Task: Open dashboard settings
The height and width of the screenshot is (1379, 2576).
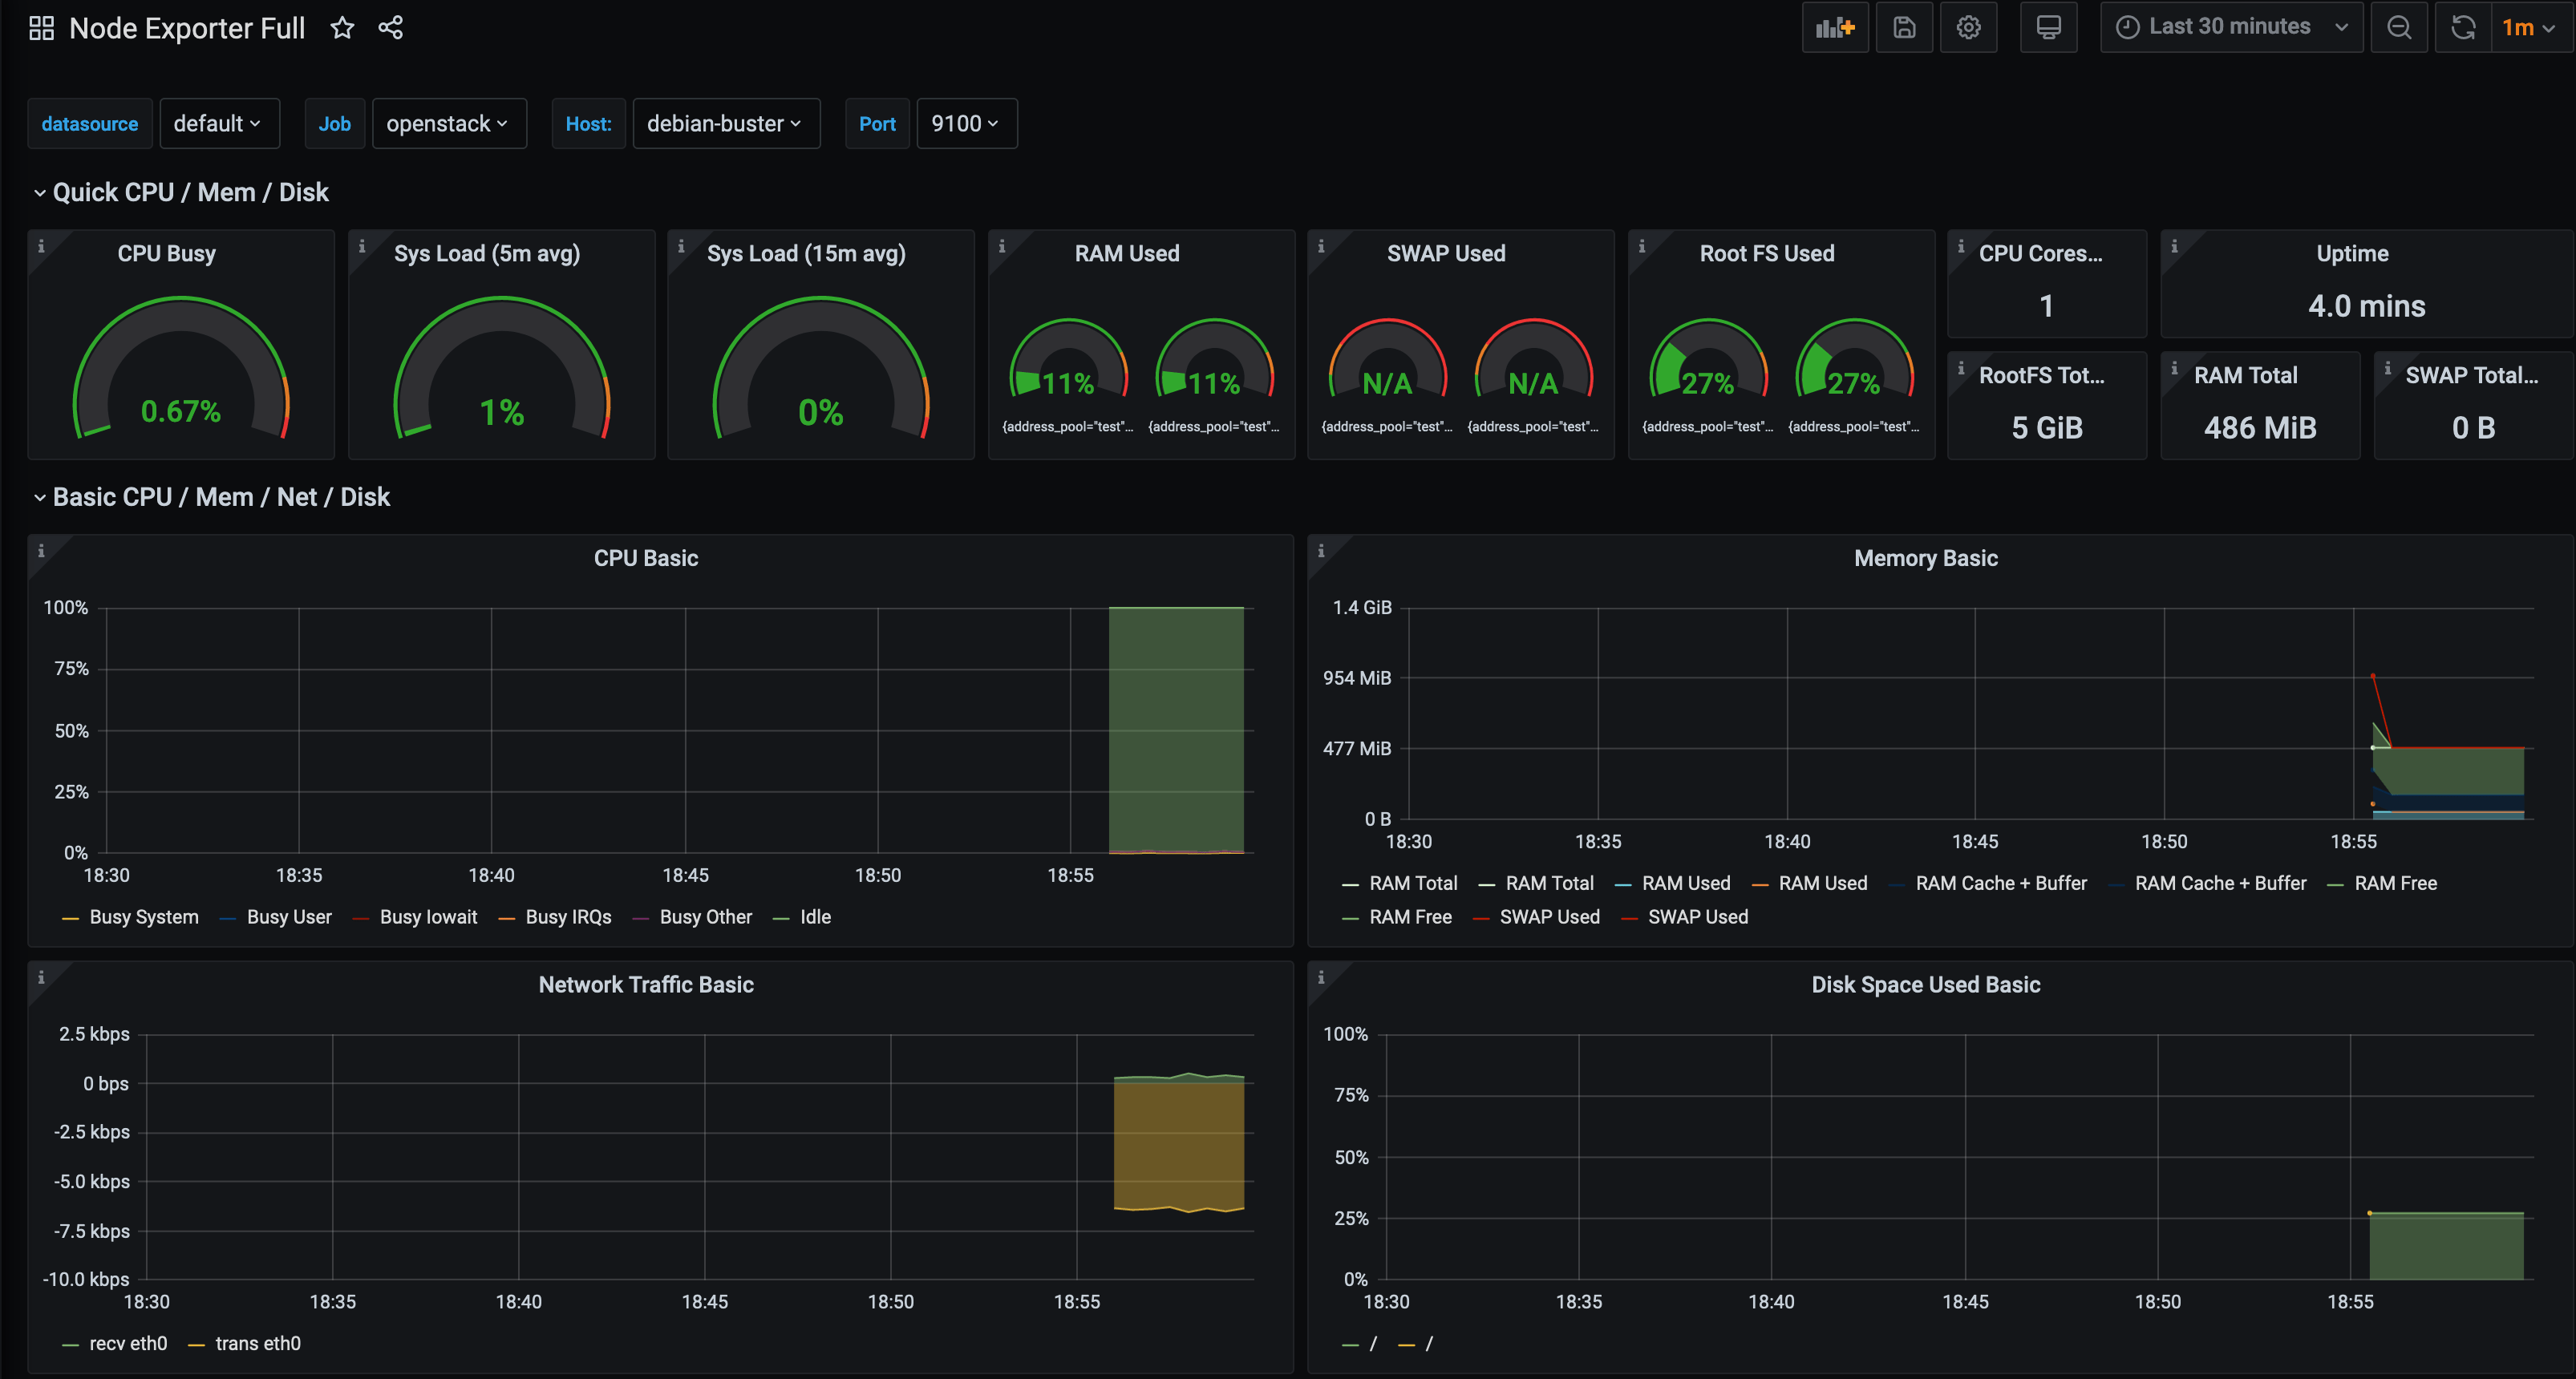Action: click(1968, 27)
